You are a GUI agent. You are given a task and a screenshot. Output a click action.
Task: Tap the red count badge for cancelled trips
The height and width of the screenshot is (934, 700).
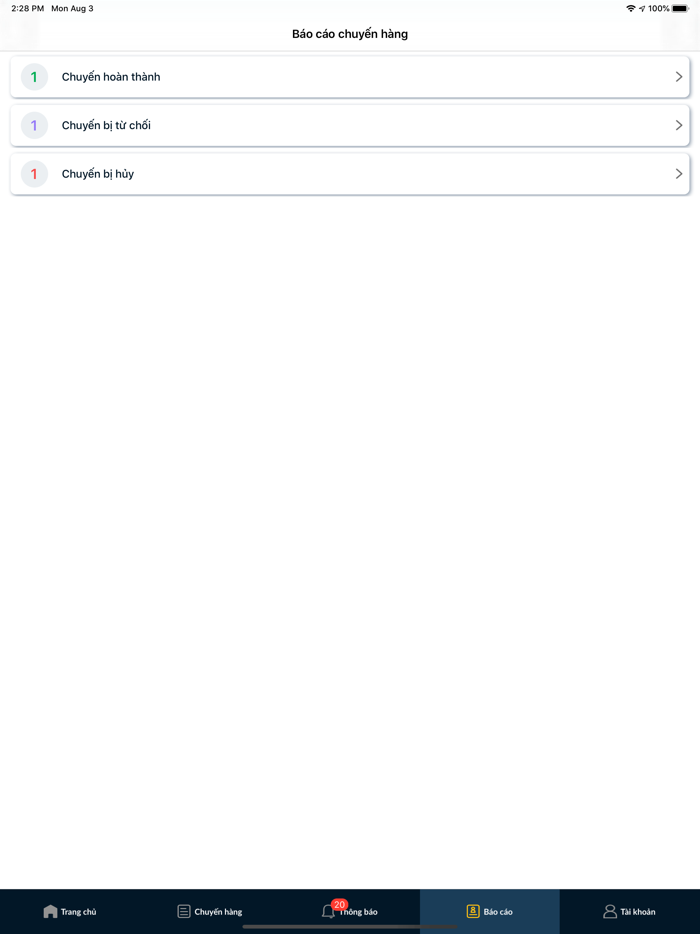click(x=34, y=174)
